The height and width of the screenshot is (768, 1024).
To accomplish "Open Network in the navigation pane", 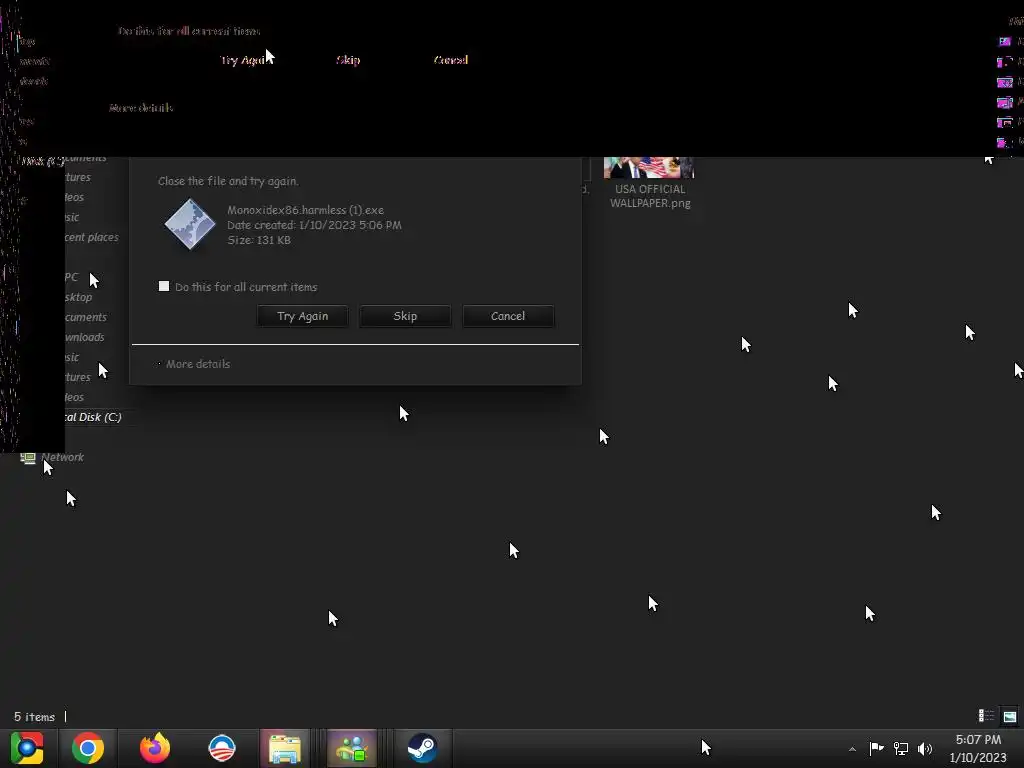I will pyautogui.click(x=63, y=457).
